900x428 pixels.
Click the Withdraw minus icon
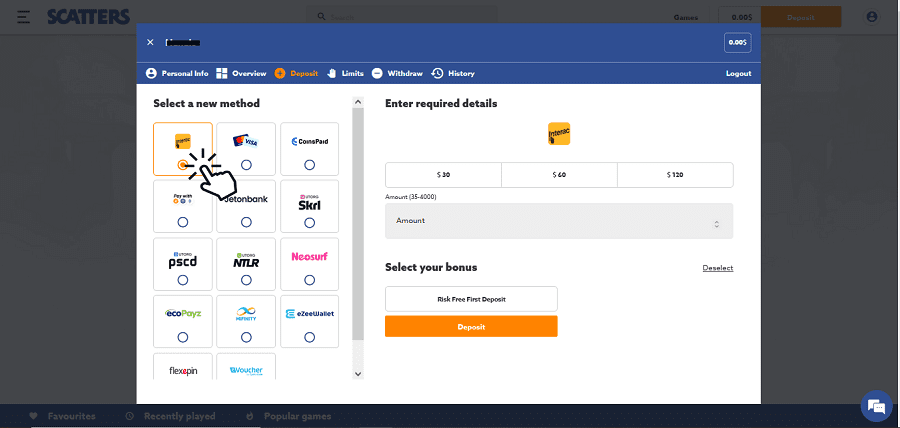377,73
